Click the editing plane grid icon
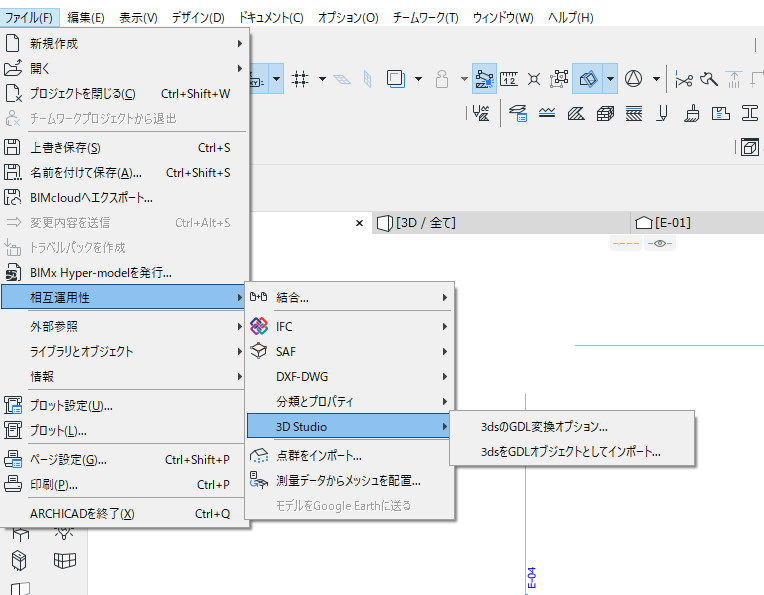 [x=342, y=79]
